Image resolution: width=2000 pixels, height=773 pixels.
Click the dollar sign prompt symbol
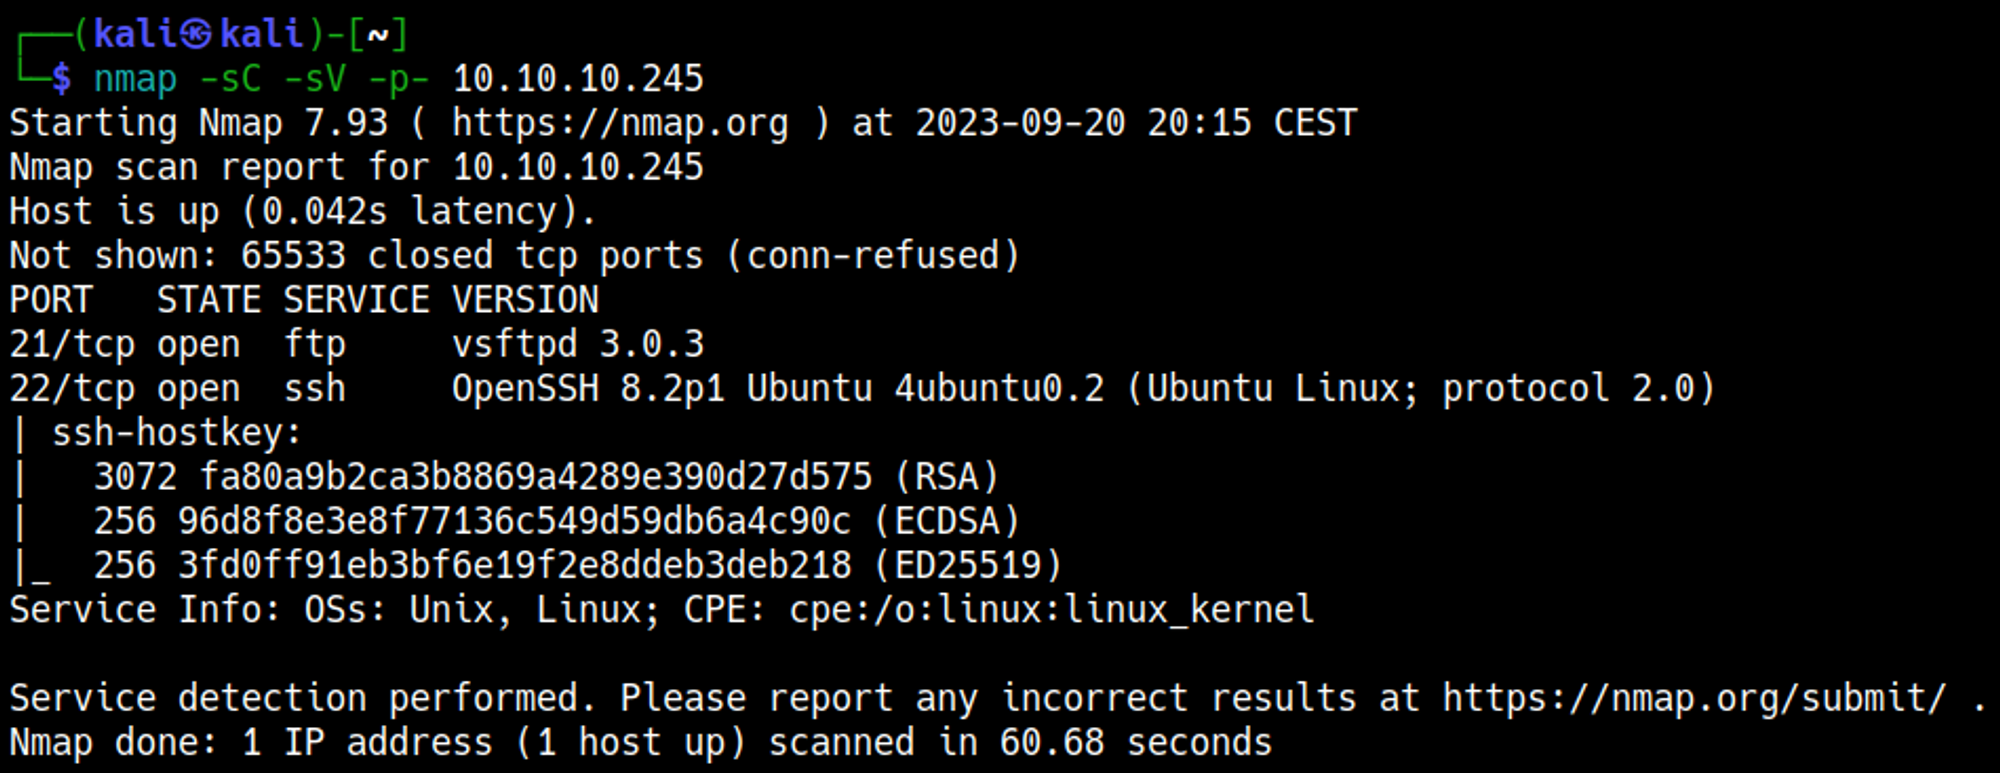[x=62, y=79]
